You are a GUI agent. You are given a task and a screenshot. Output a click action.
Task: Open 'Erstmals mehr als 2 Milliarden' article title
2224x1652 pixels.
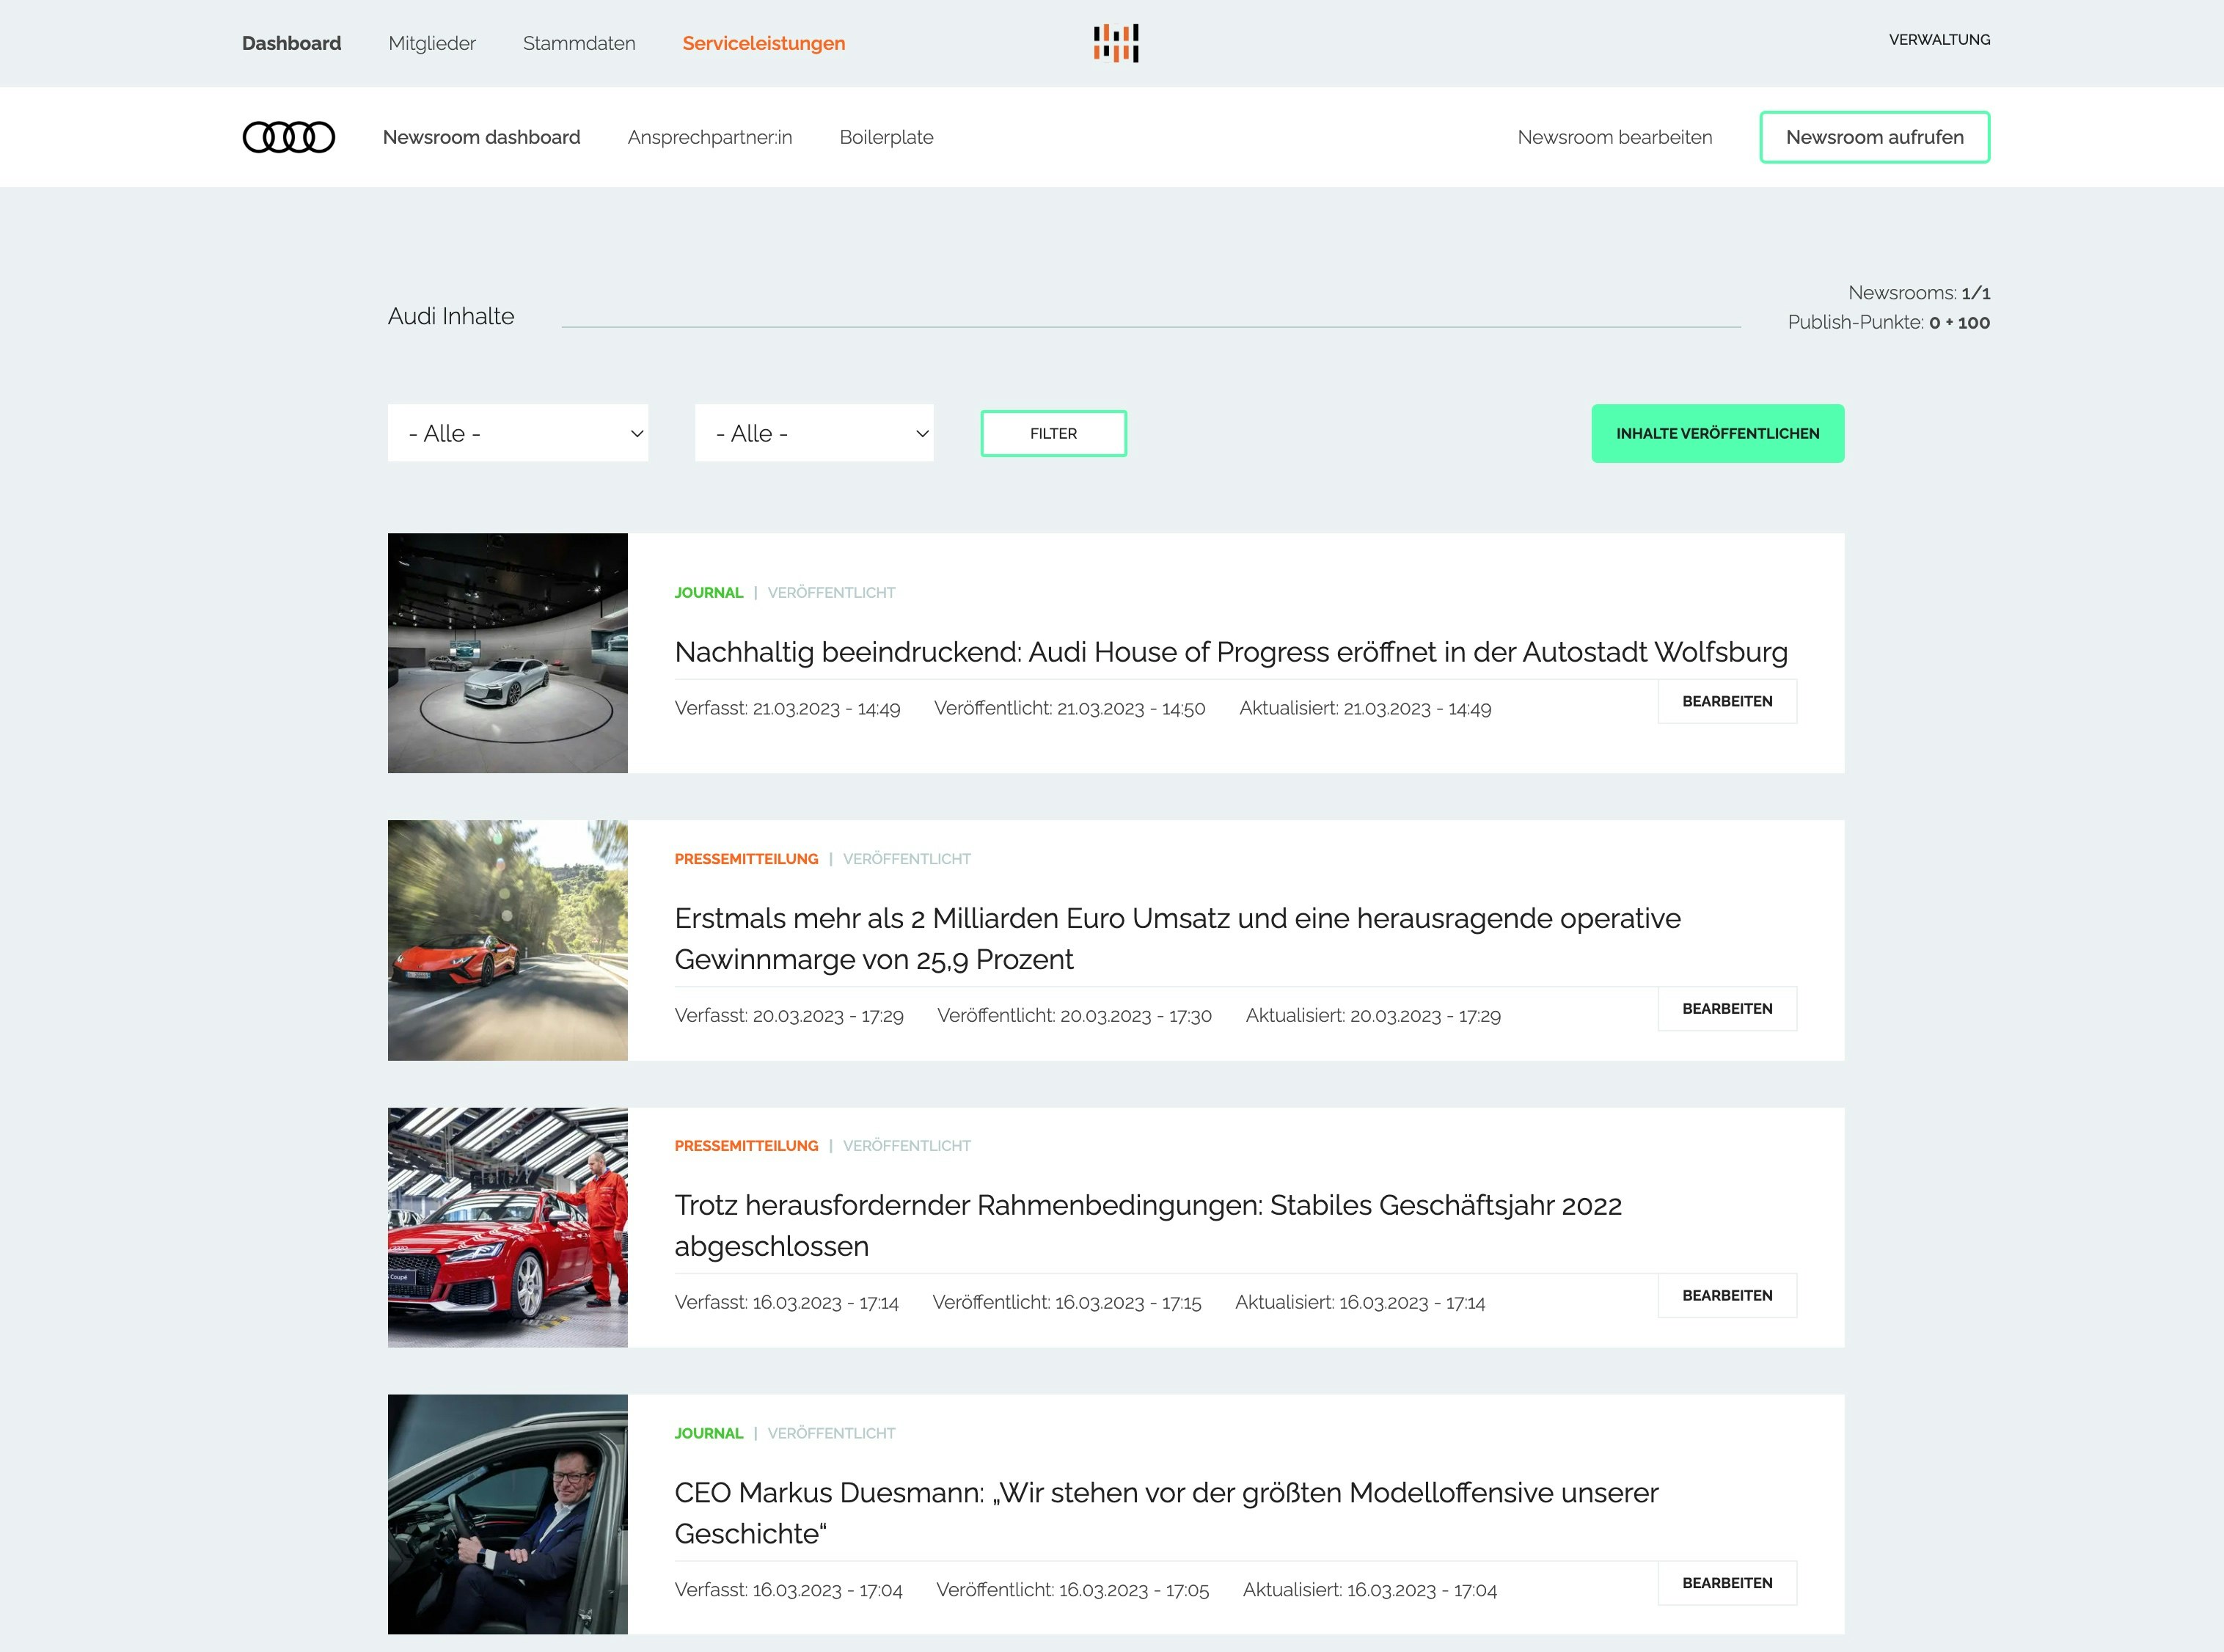point(1178,939)
